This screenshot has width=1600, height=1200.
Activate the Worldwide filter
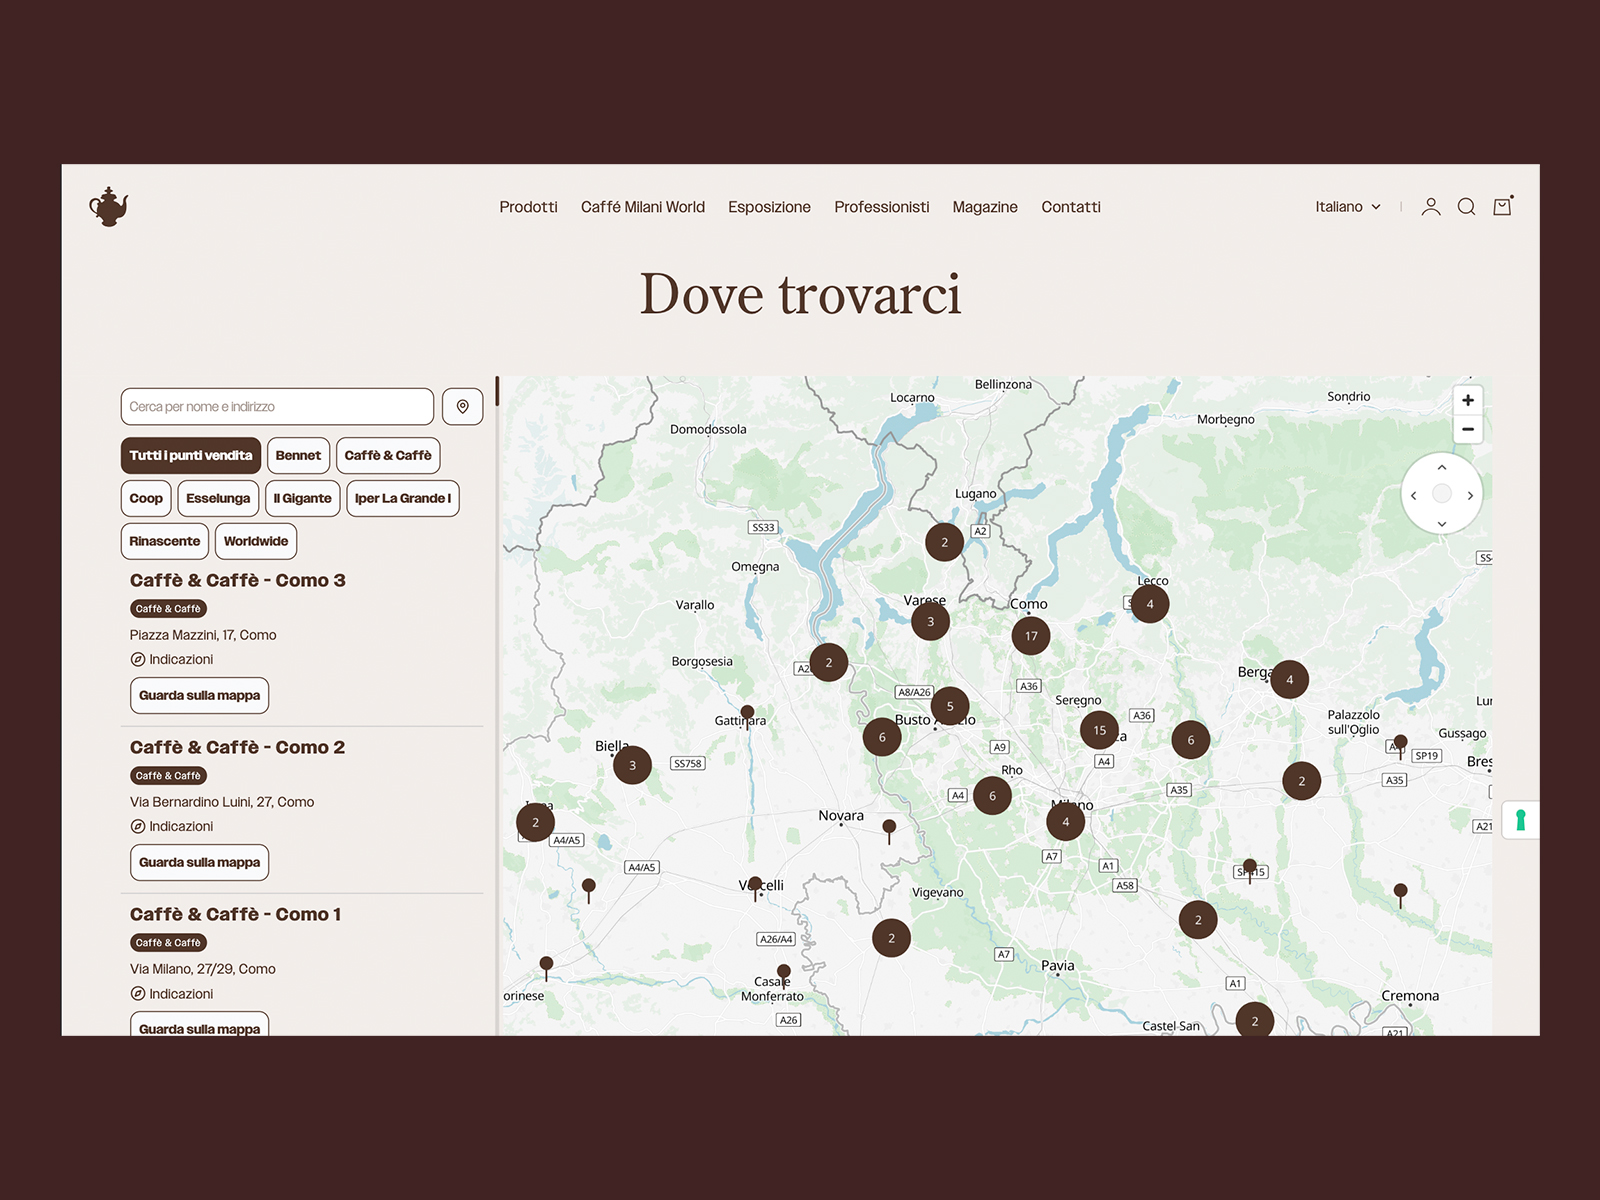[256, 541]
